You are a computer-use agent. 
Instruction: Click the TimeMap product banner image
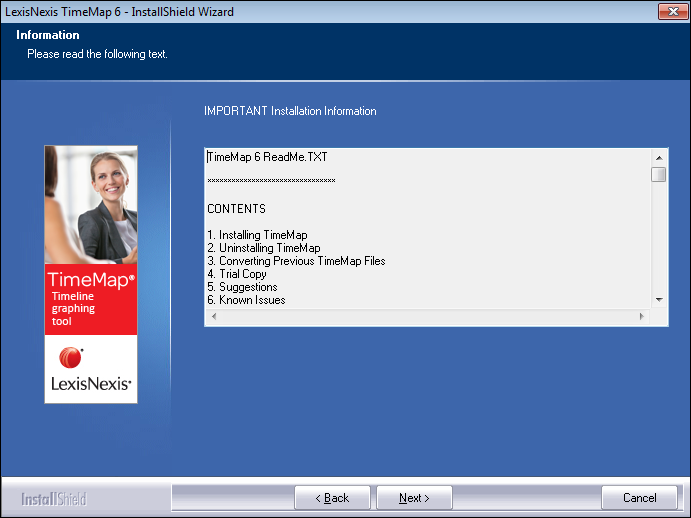pos(91,274)
